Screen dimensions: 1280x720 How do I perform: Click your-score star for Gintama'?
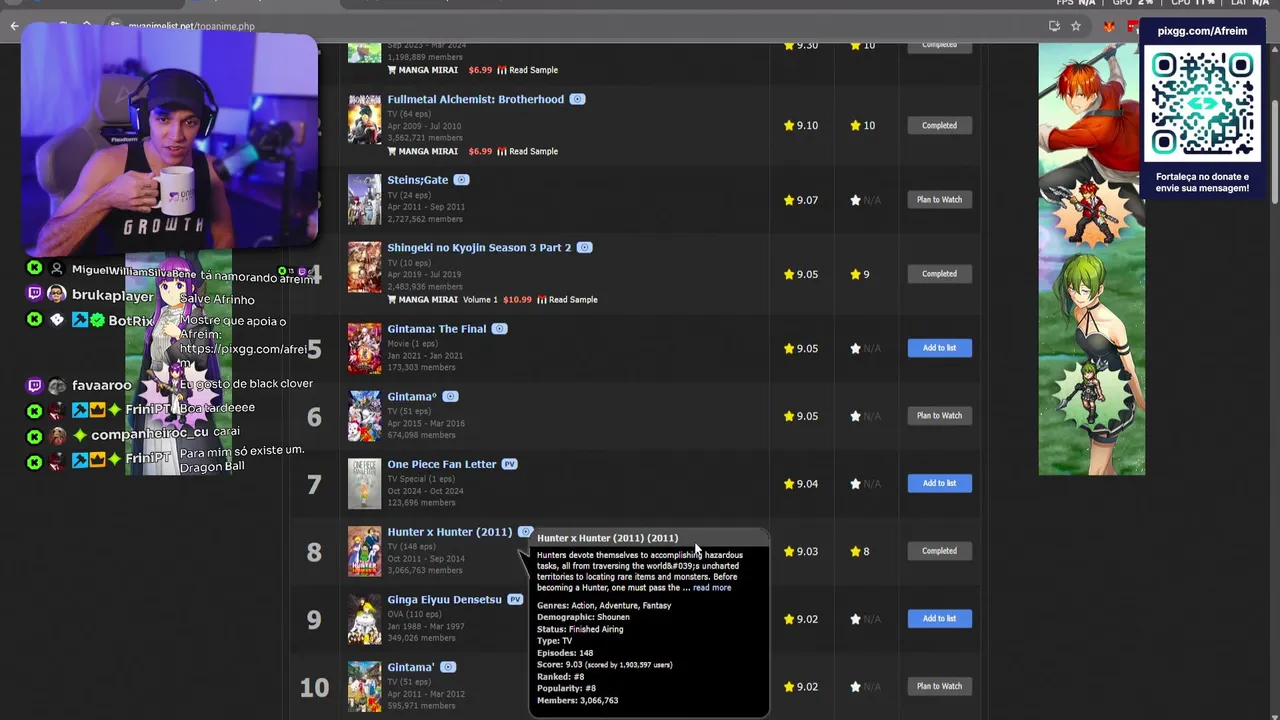point(855,686)
